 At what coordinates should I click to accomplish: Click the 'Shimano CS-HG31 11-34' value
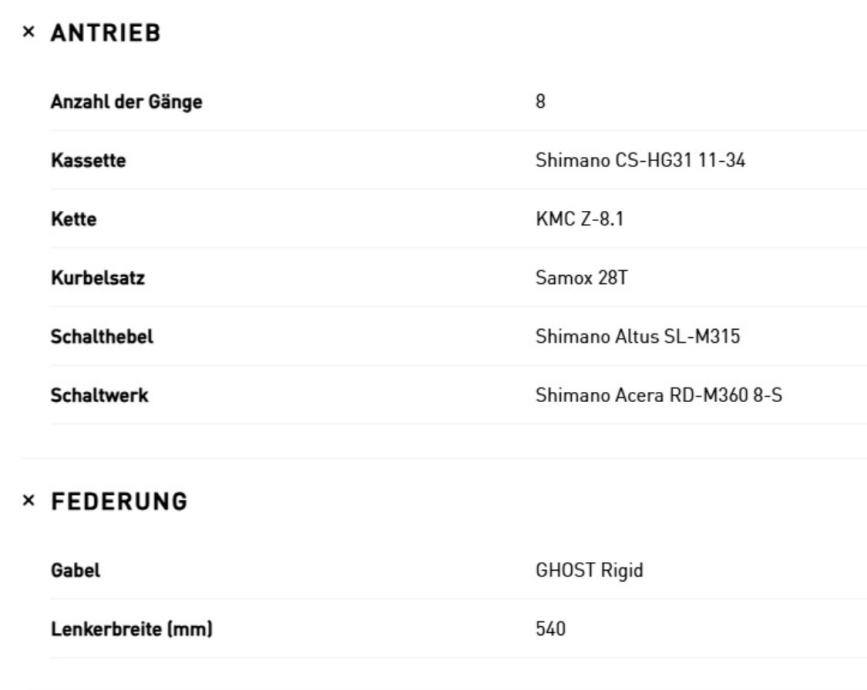click(640, 160)
